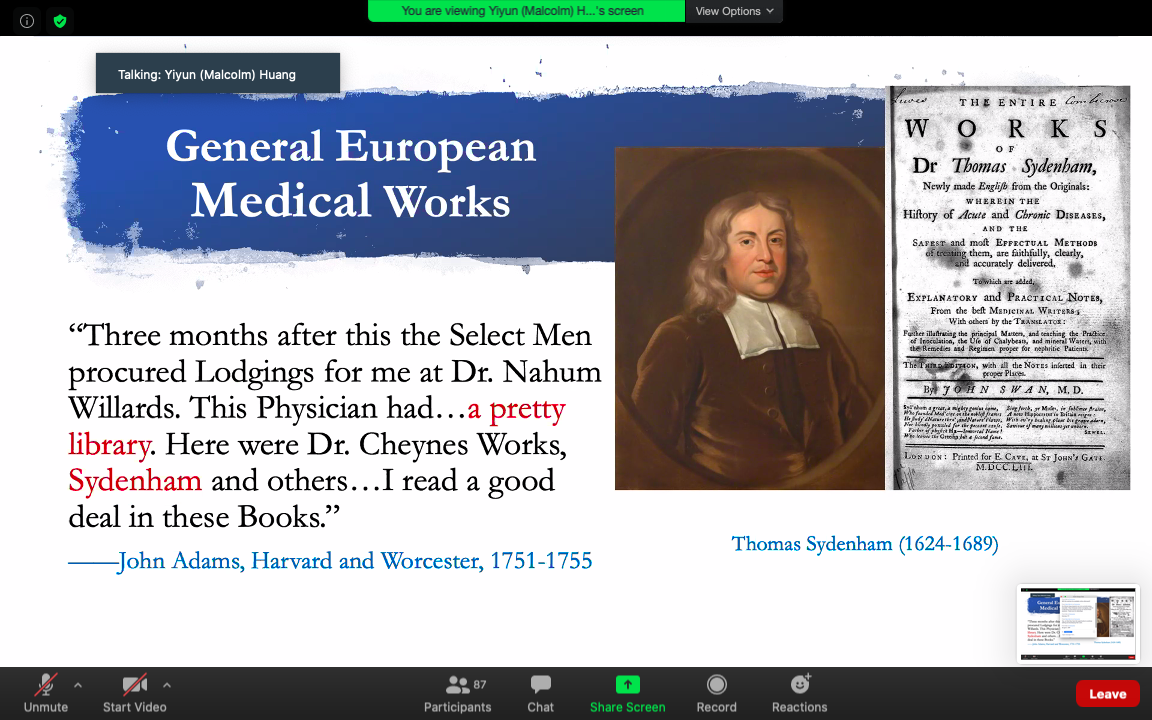Viewport: 1152px width, 720px height.
Task: Click the Share Screen icon
Action: (627, 685)
